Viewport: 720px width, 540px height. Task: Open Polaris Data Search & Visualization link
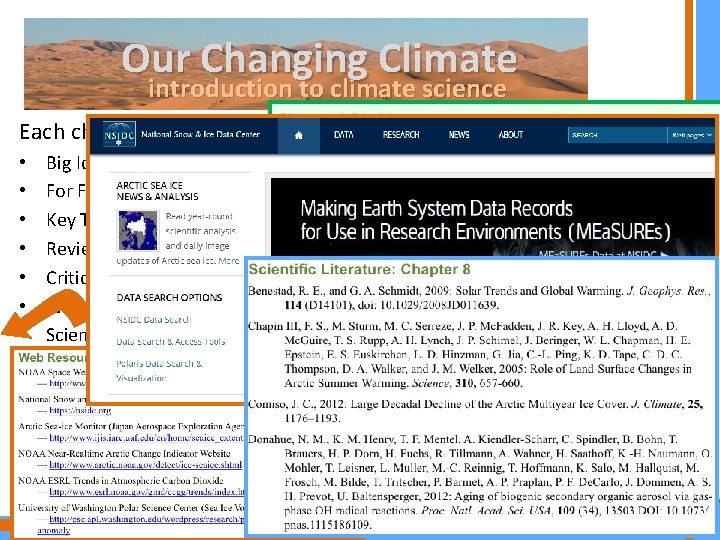click(159, 371)
